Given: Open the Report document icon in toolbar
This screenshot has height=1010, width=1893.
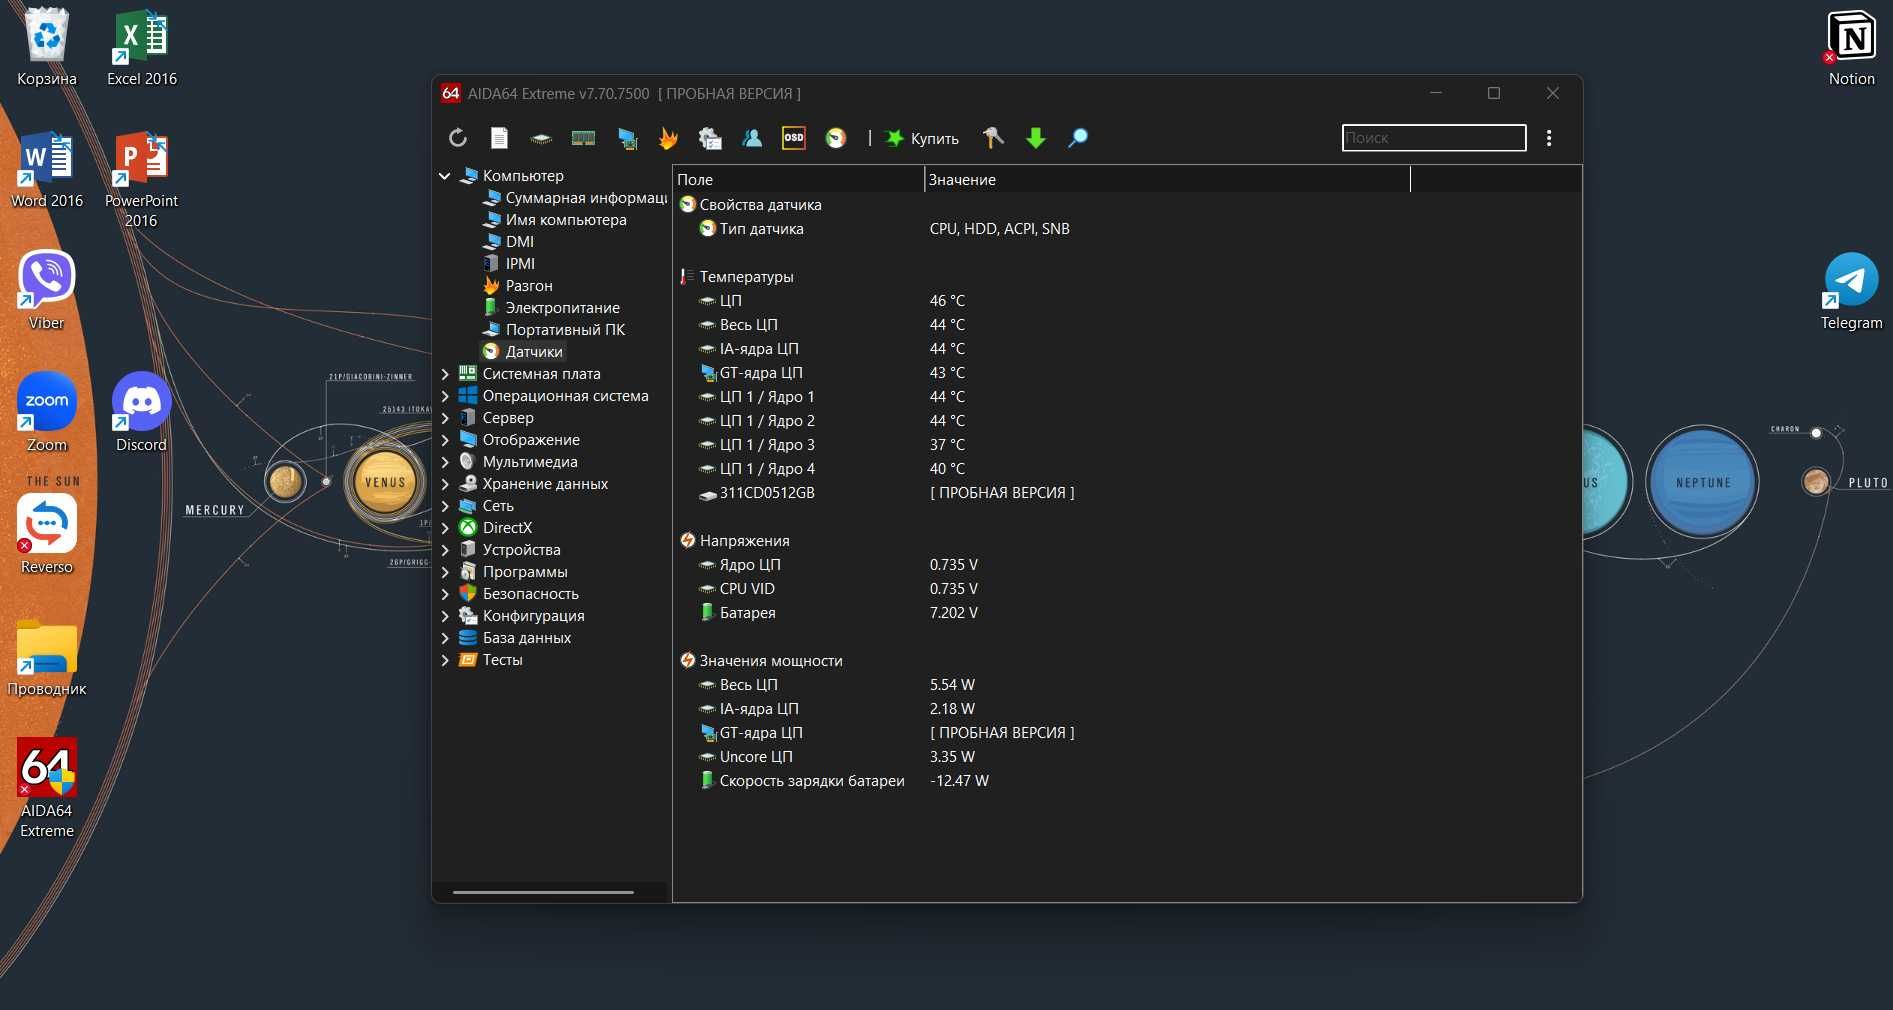Looking at the screenshot, I should tap(500, 138).
